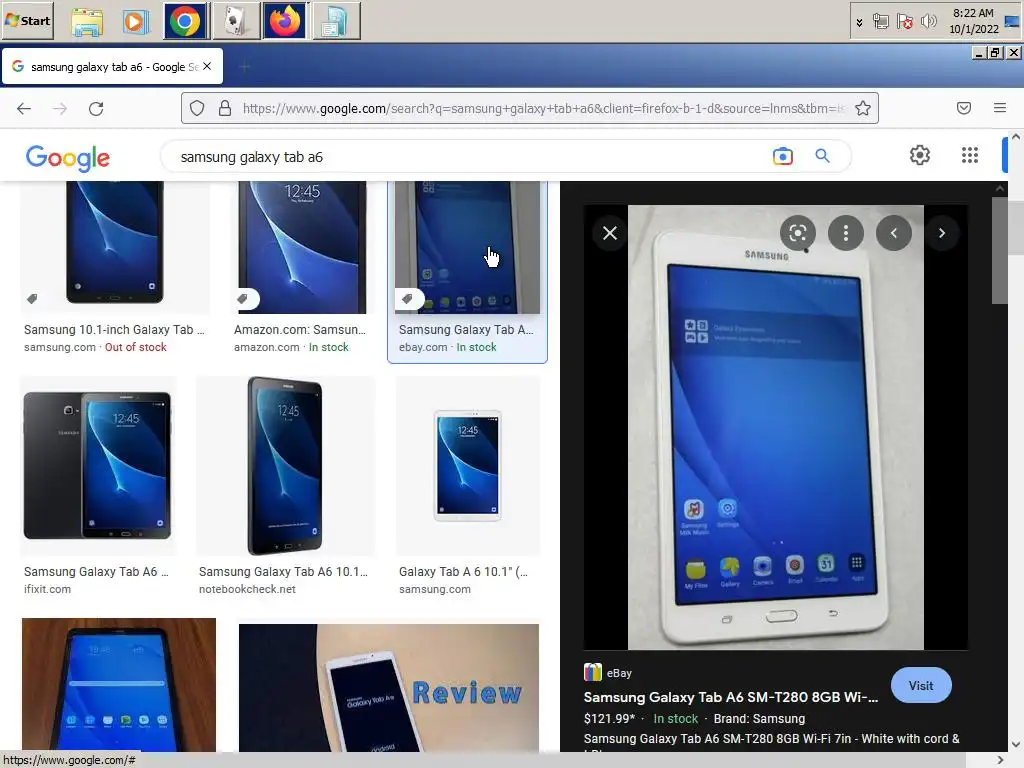Open 'Samsung Galaxy Tab A6 SM-T280 8GB Wi-...' title

pyautogui.click(x=731, y=697)
